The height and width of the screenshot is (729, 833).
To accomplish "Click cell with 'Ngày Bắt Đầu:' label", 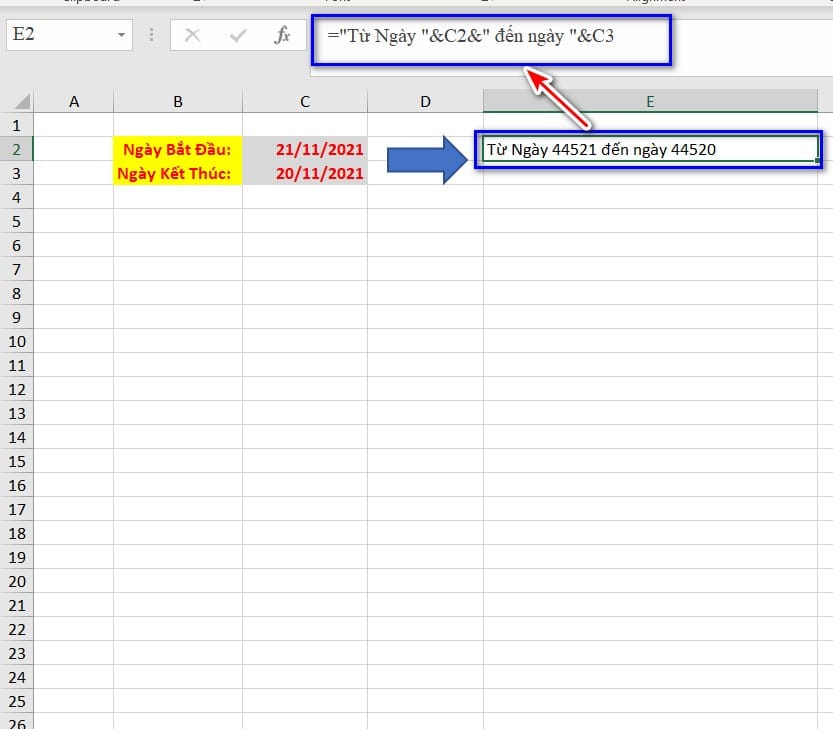I will (177, 149).
